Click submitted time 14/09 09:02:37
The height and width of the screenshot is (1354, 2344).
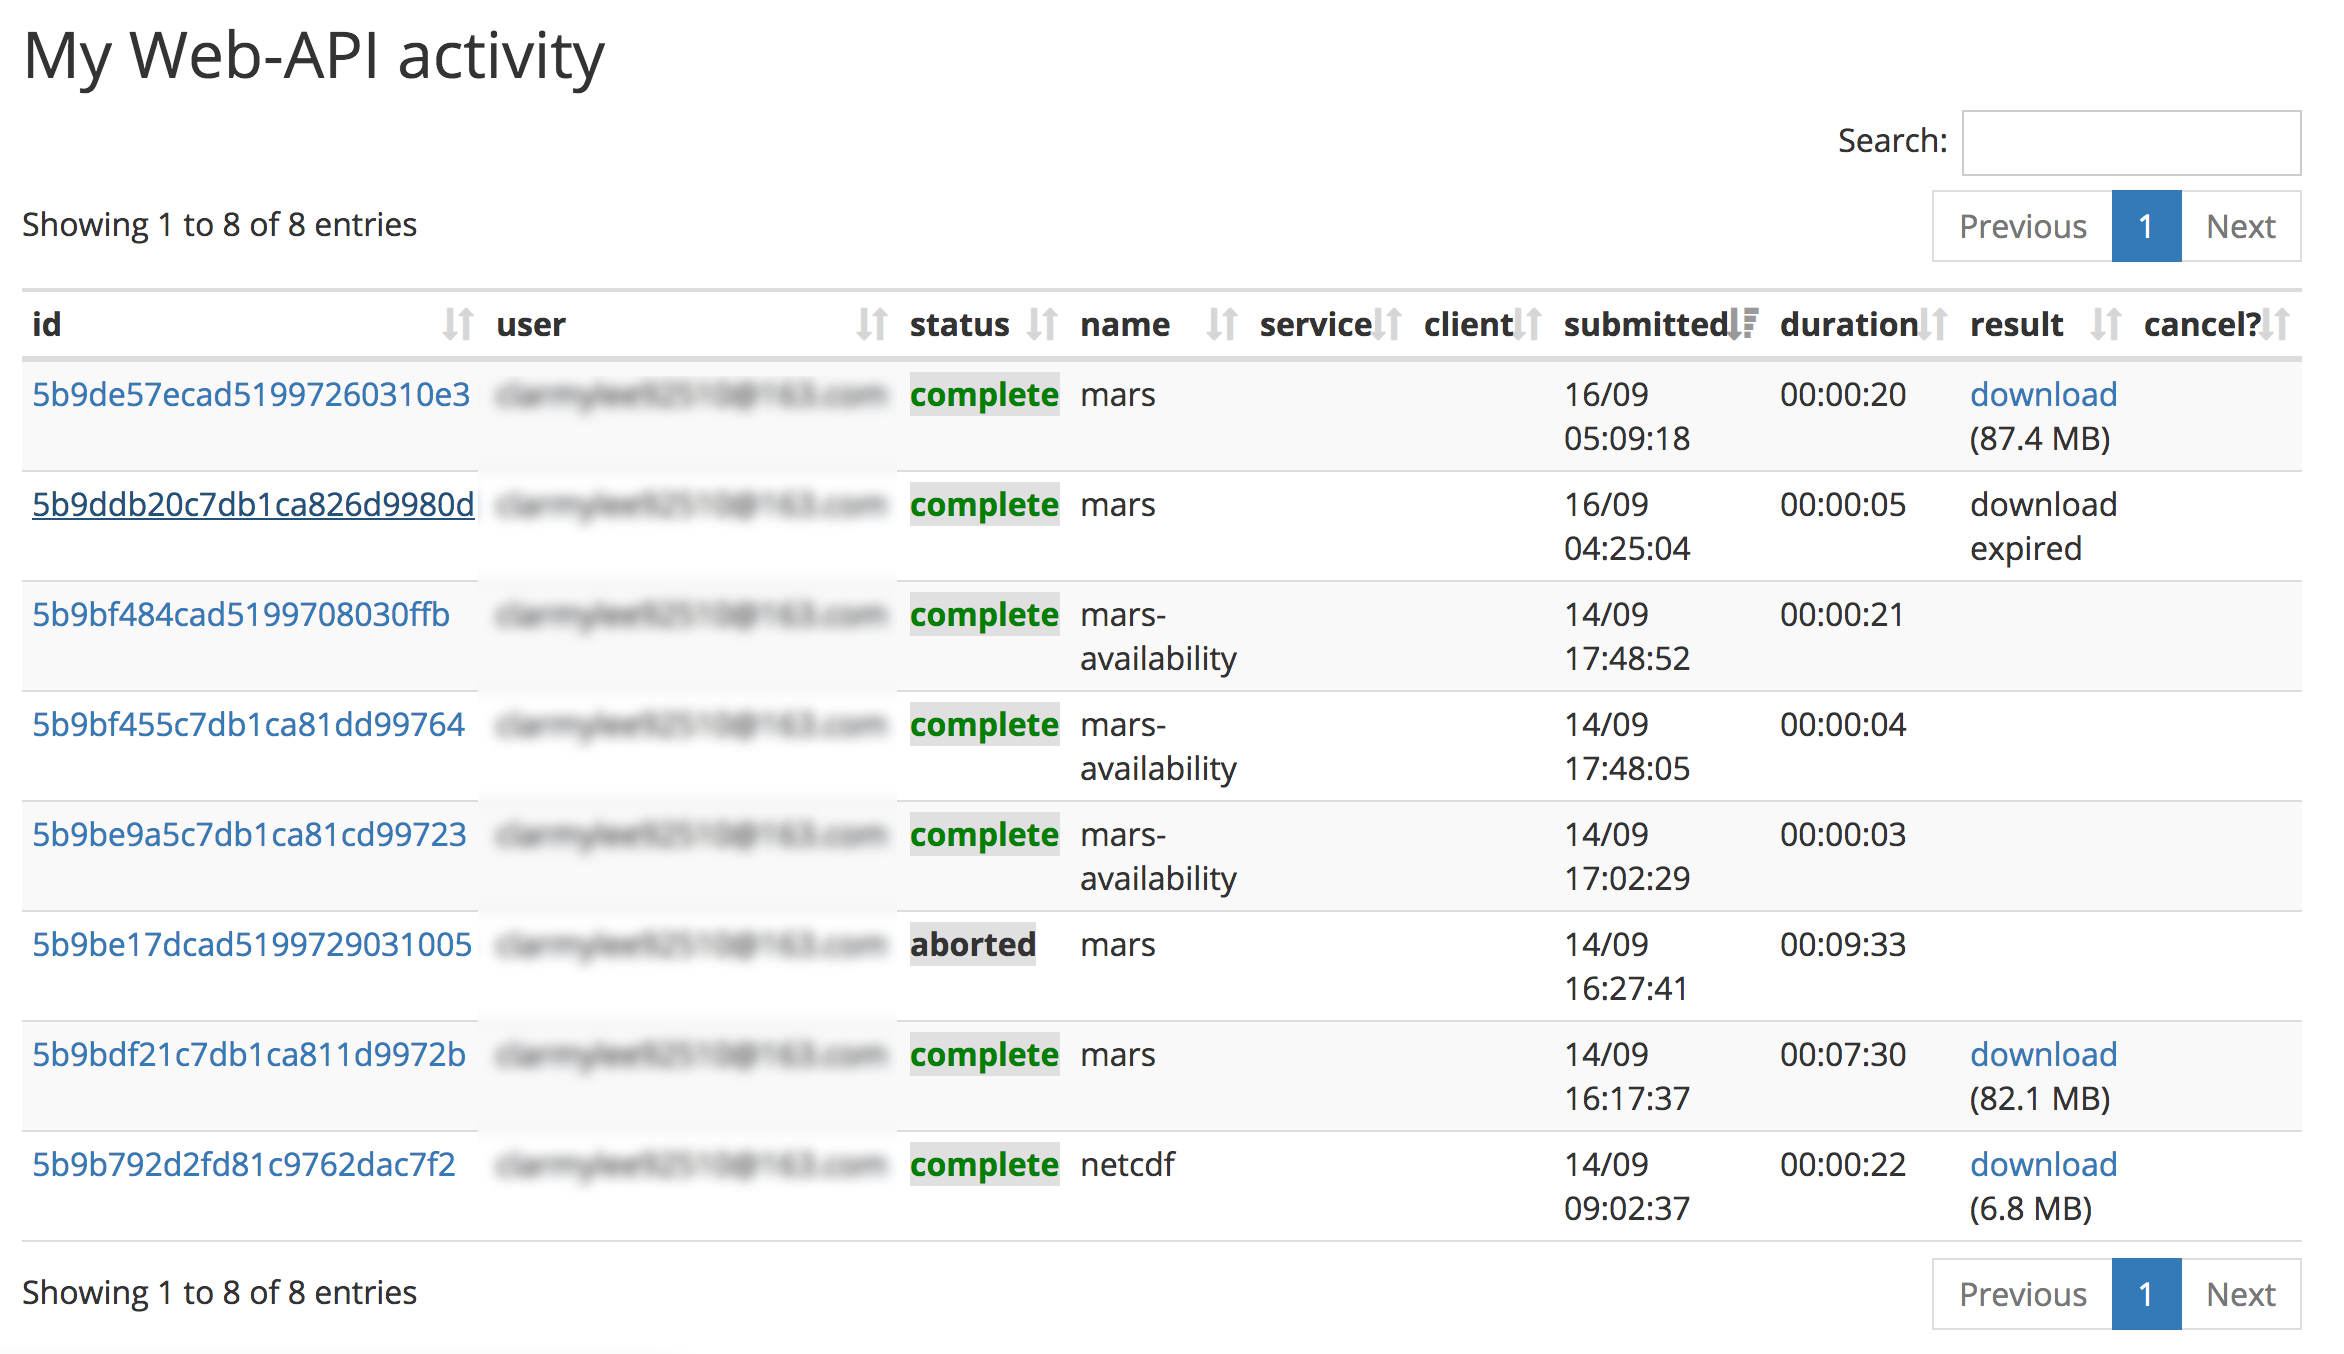(1627, 1187)
